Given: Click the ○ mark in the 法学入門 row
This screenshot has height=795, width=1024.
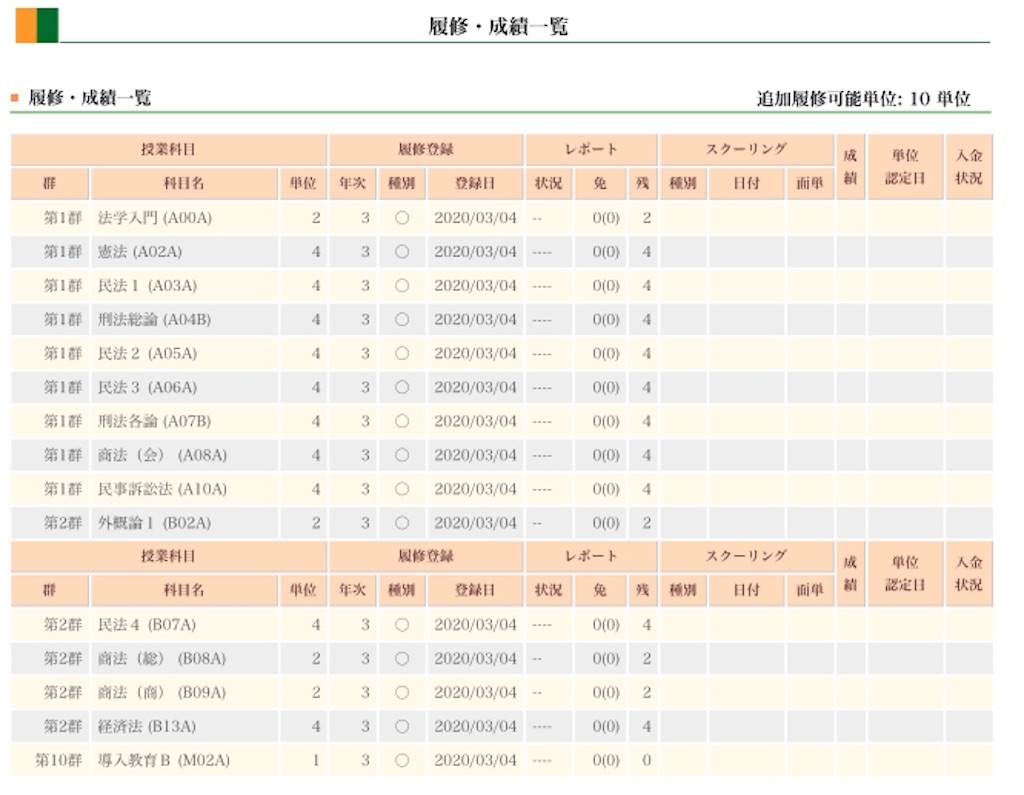Looking at the screenshot, I should [x=402, y=218].
